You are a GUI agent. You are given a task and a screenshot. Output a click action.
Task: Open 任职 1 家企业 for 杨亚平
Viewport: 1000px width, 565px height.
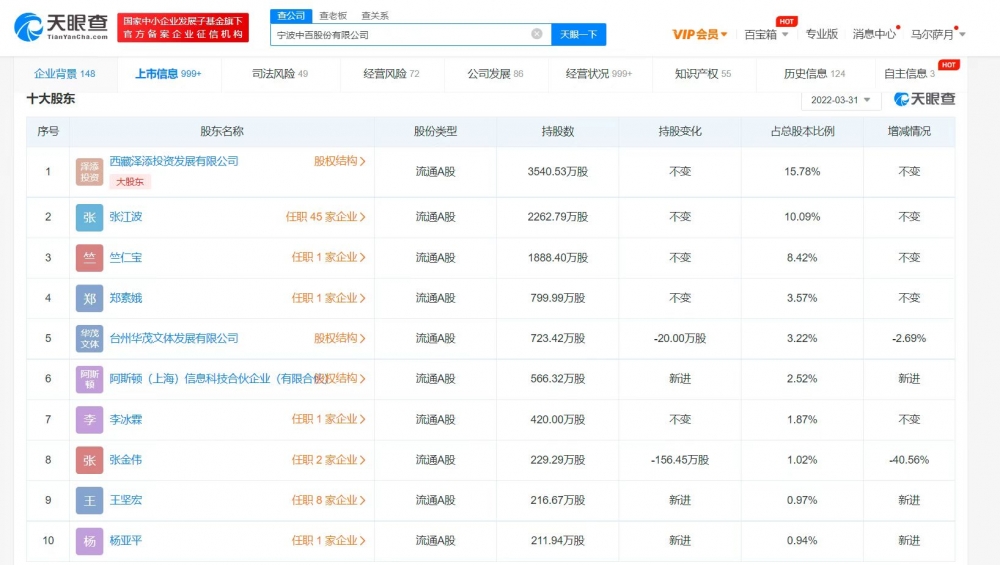click(x=328, y=541)
